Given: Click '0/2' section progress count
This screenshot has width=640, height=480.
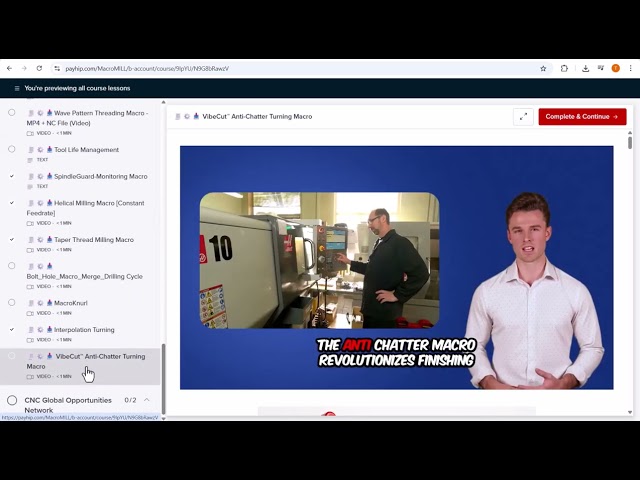Looking at the screenshot, I should 130,400.
